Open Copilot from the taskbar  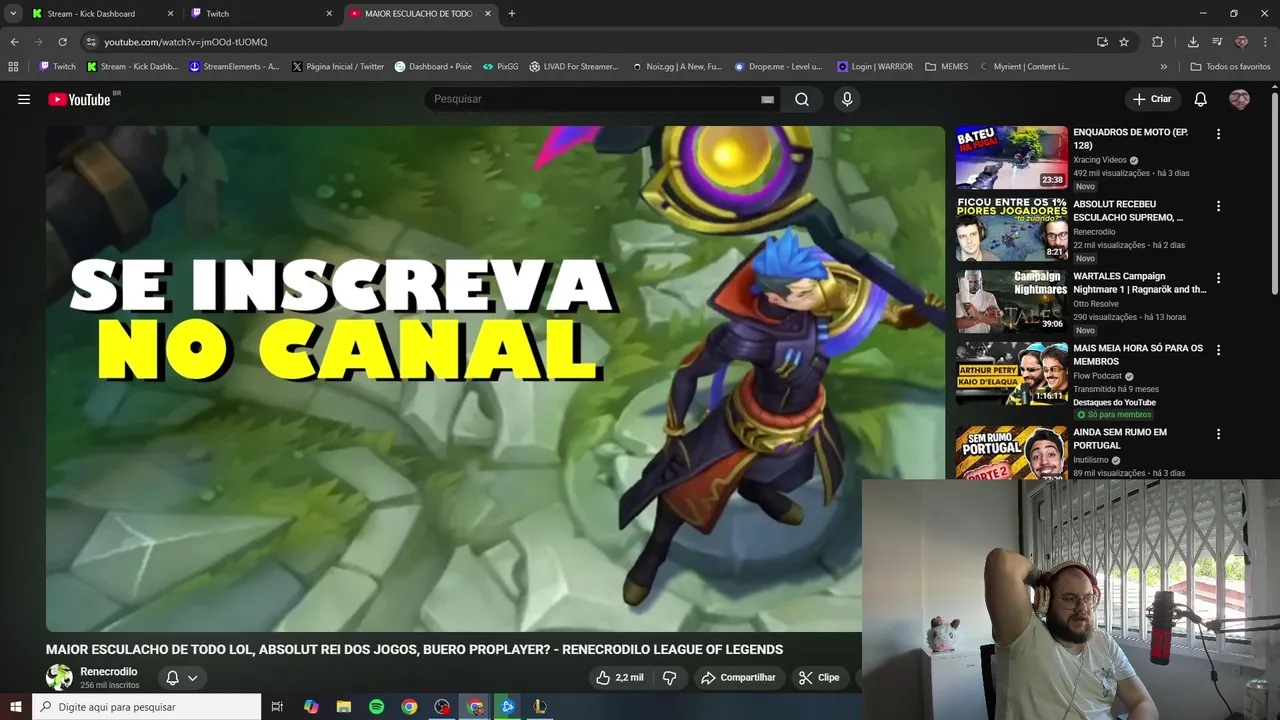click(x=311, y=707)
